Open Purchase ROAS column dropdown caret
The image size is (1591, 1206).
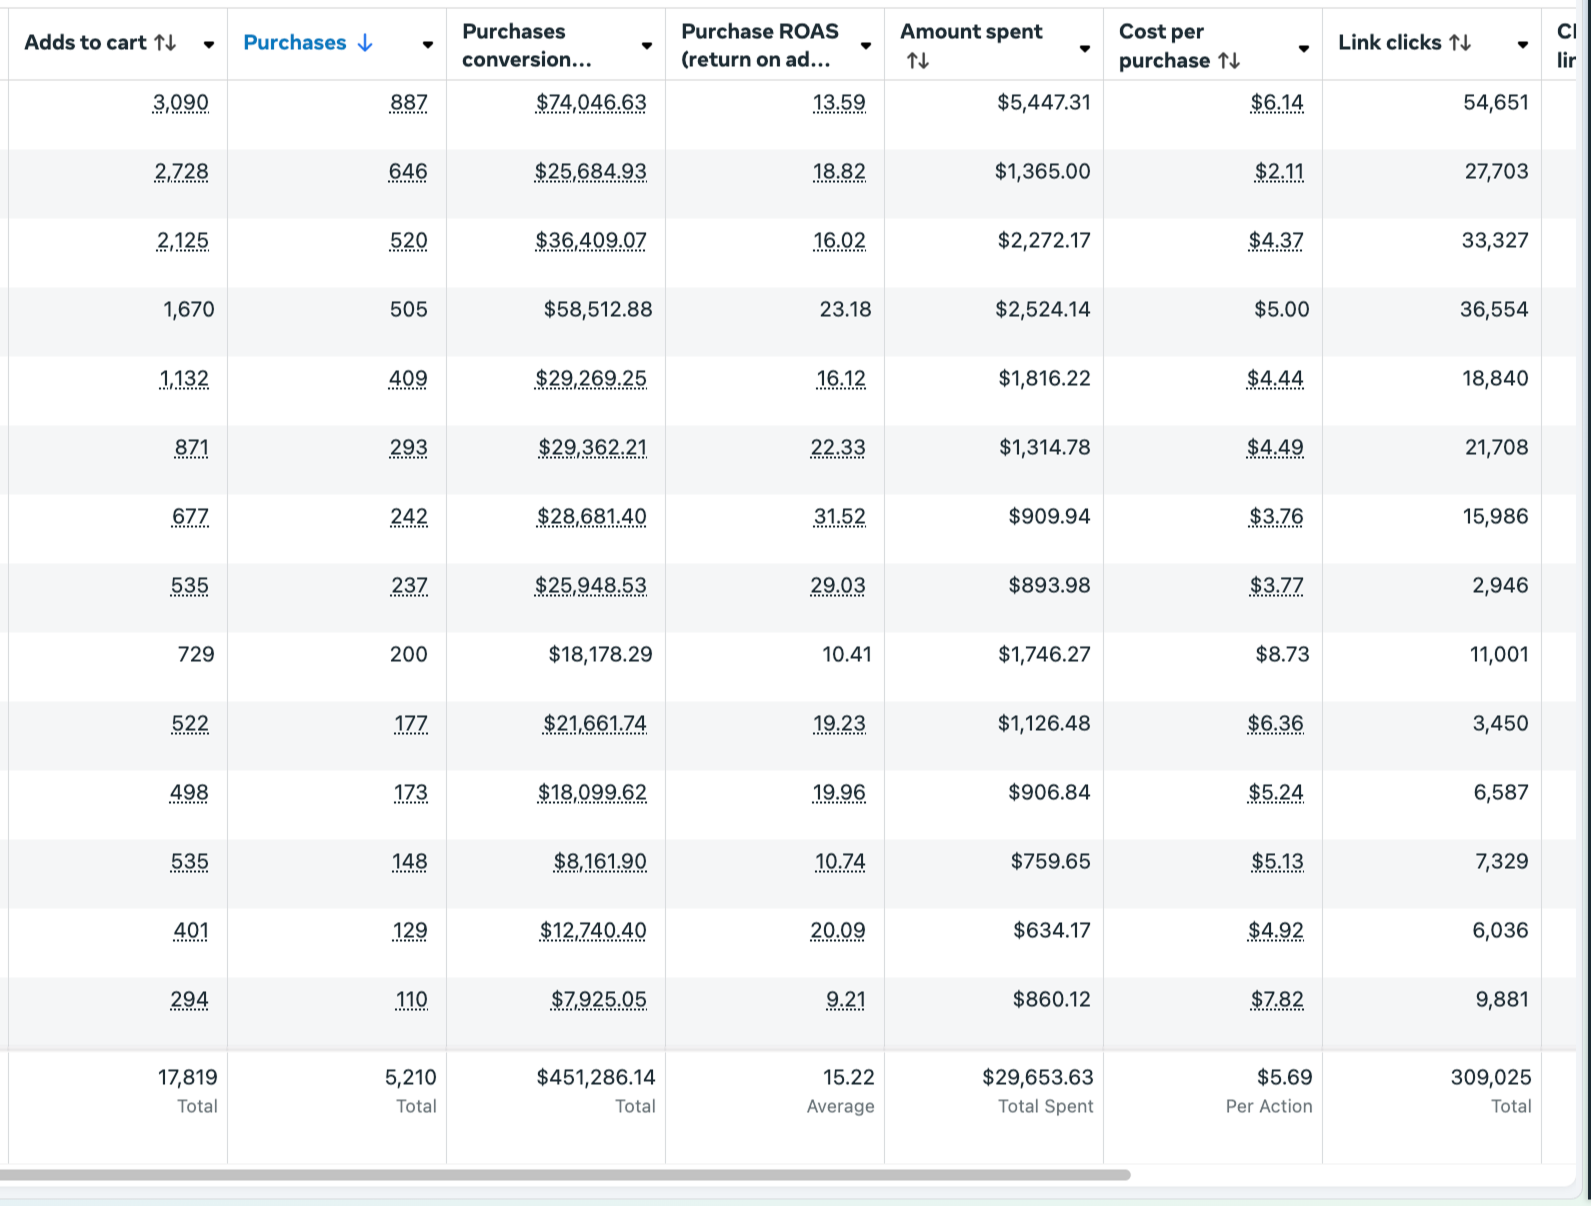866,46
